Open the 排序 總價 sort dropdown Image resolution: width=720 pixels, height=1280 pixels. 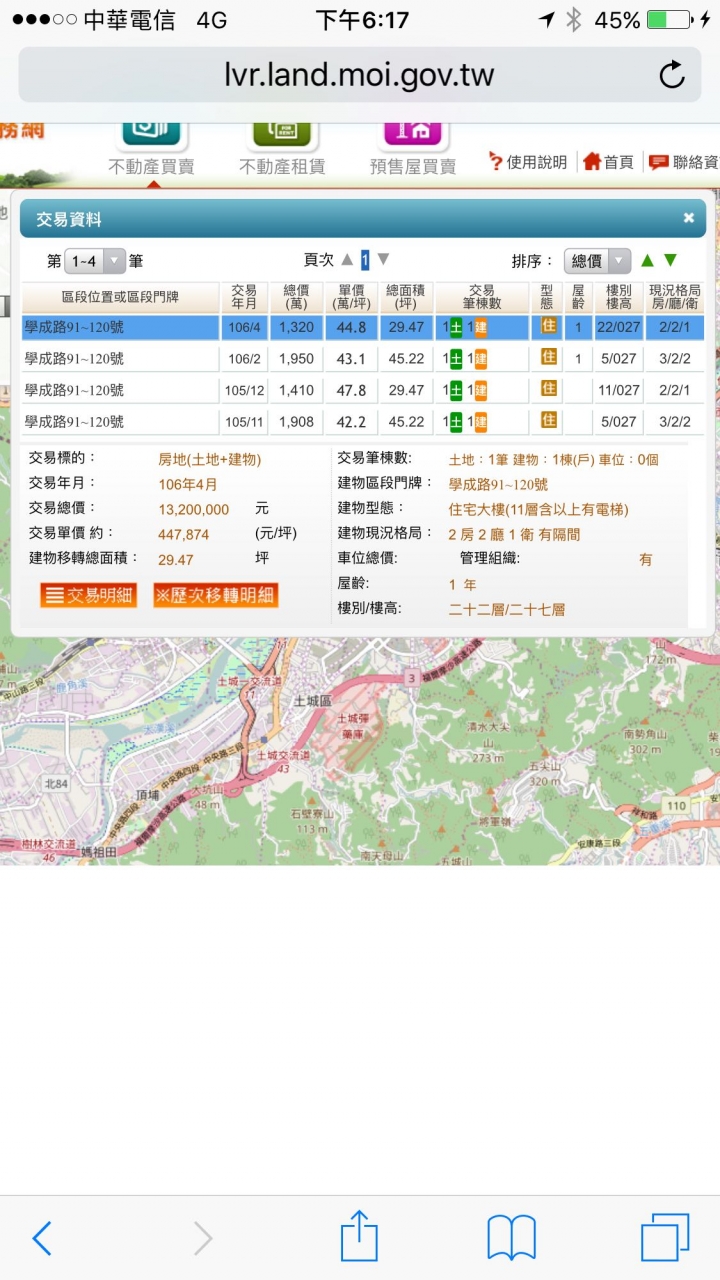[598, 261]
